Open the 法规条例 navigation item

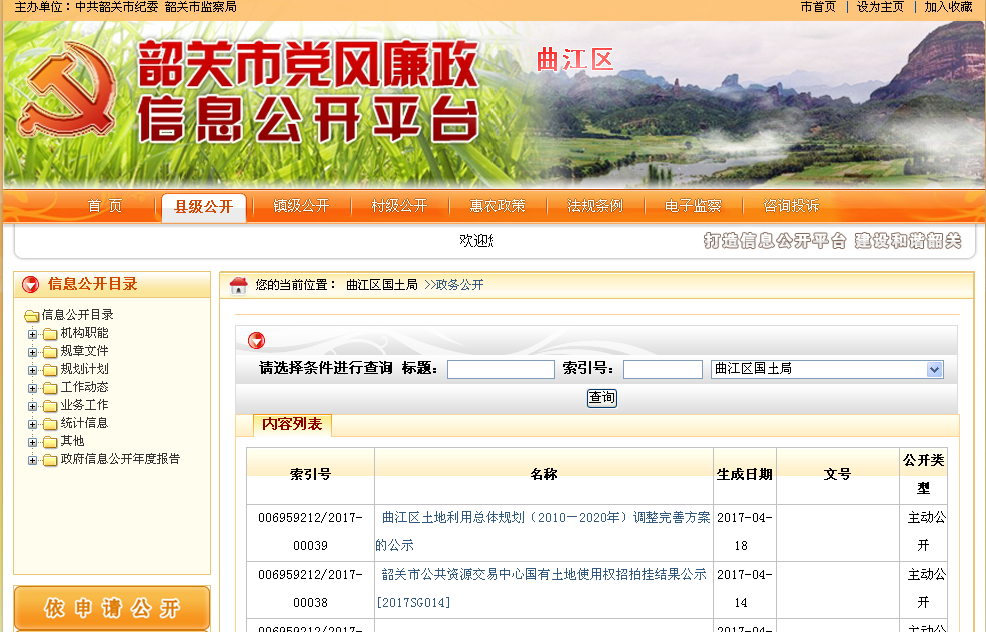coord(595,206)
